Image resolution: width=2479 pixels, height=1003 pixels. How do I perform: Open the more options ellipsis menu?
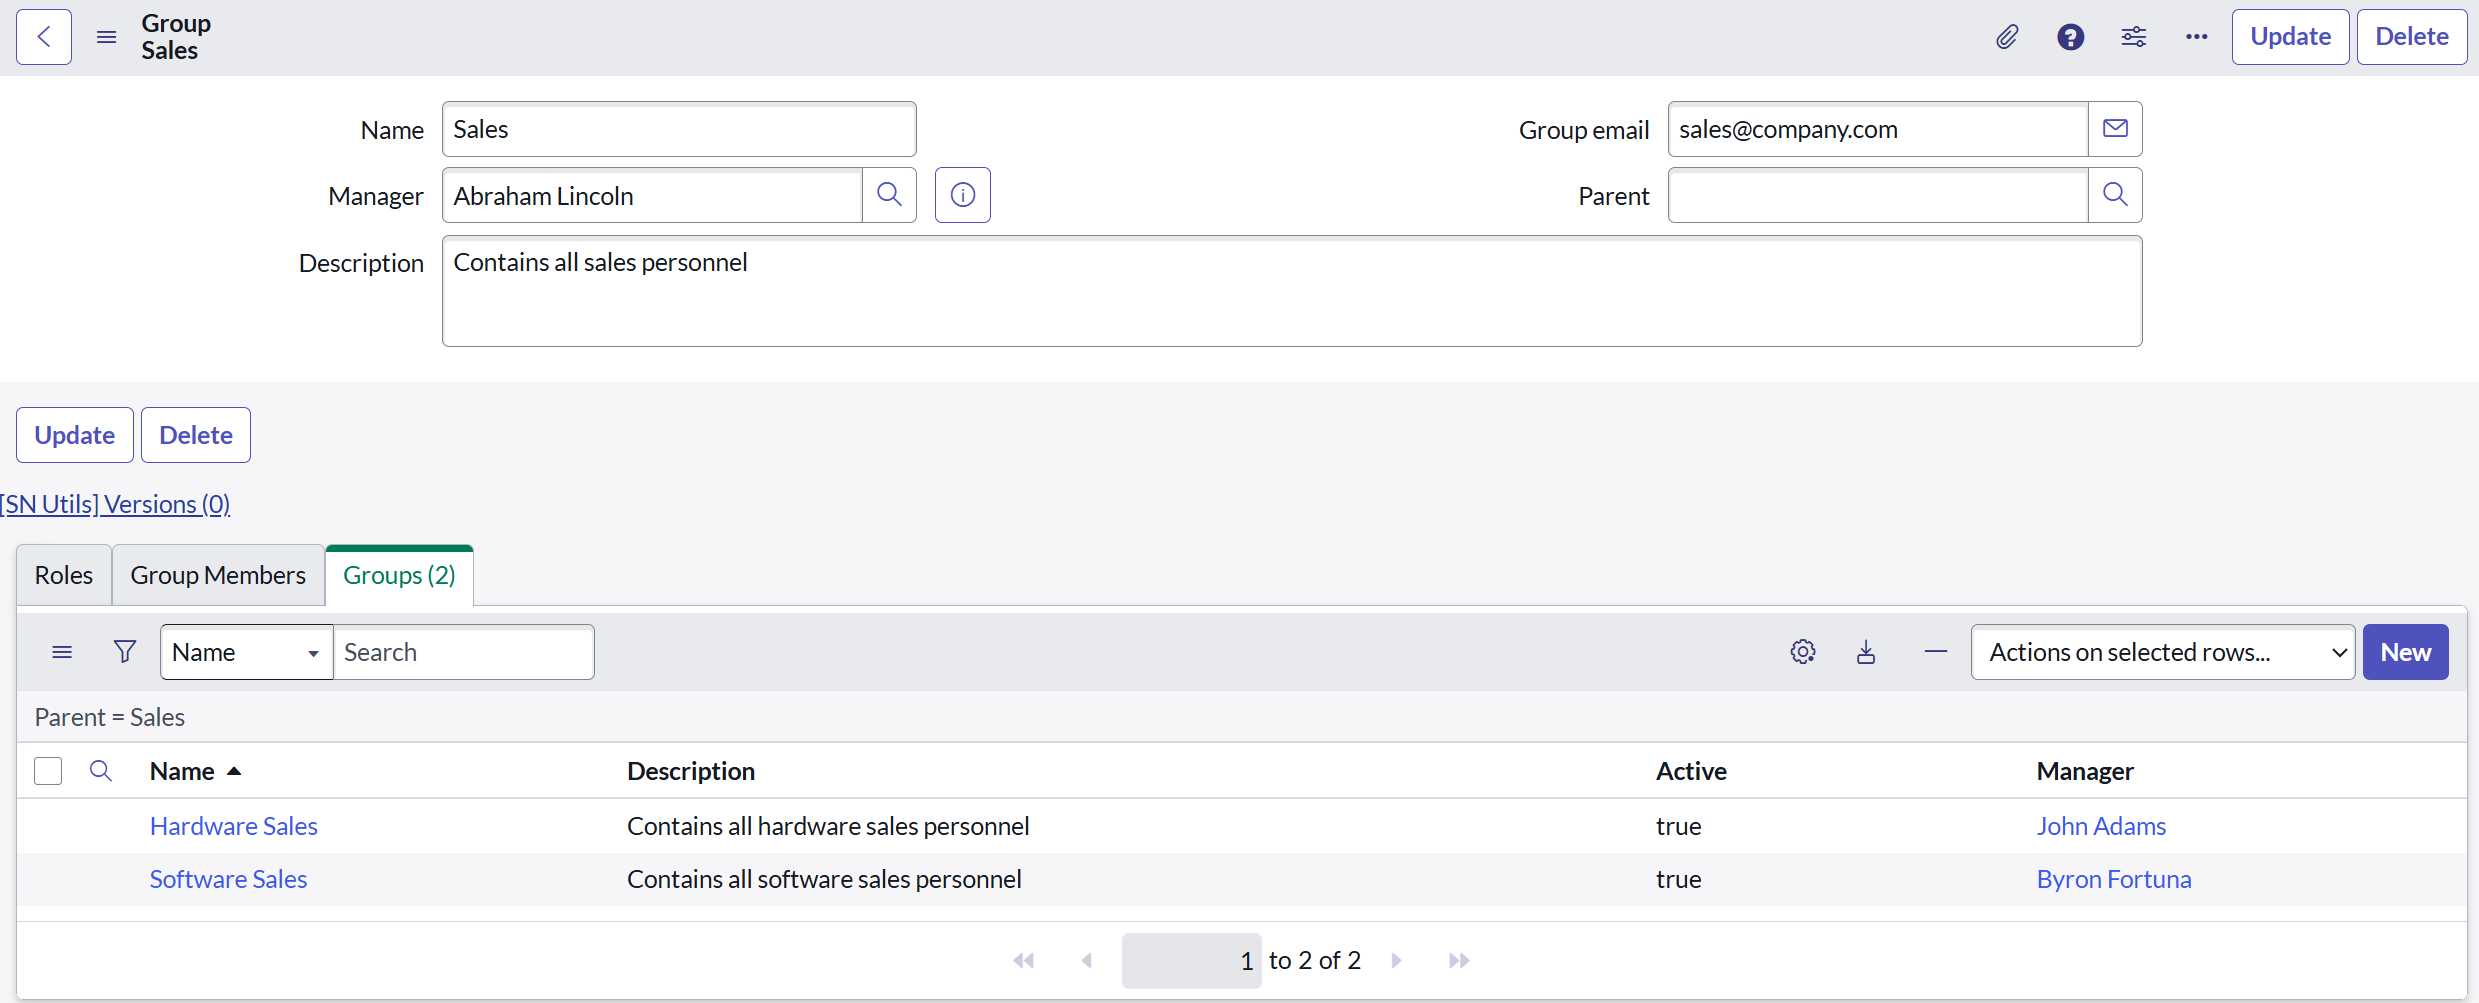[x=2196, y=37]
